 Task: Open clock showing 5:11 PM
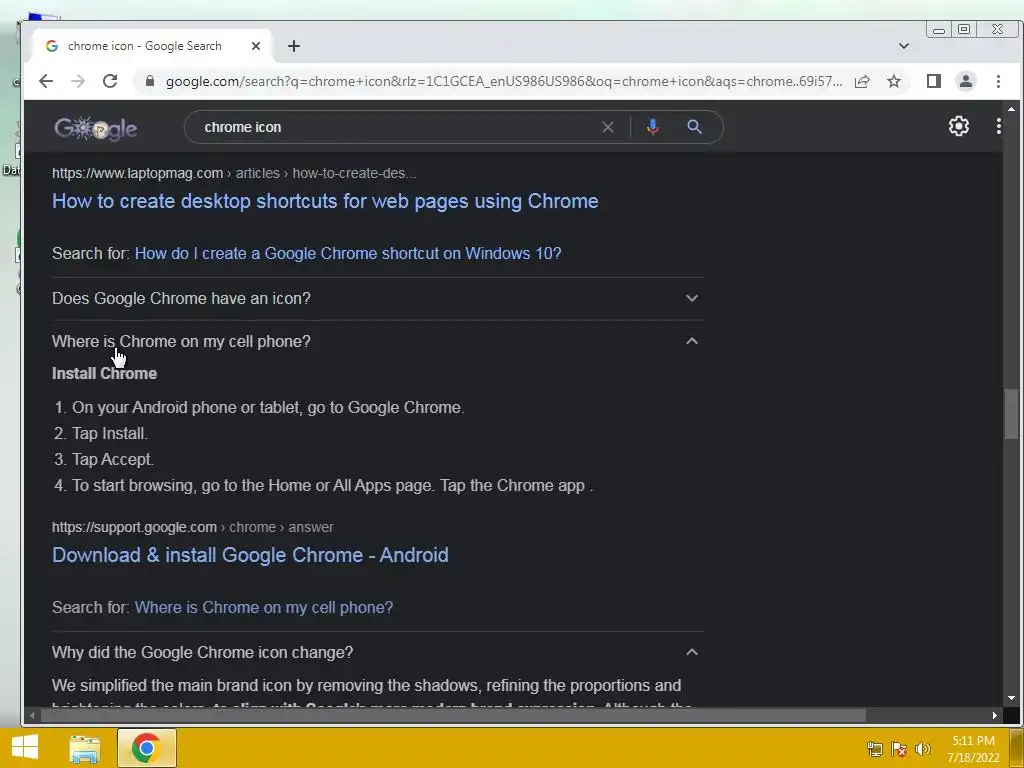pyautogui.click(x=973, y=749)
